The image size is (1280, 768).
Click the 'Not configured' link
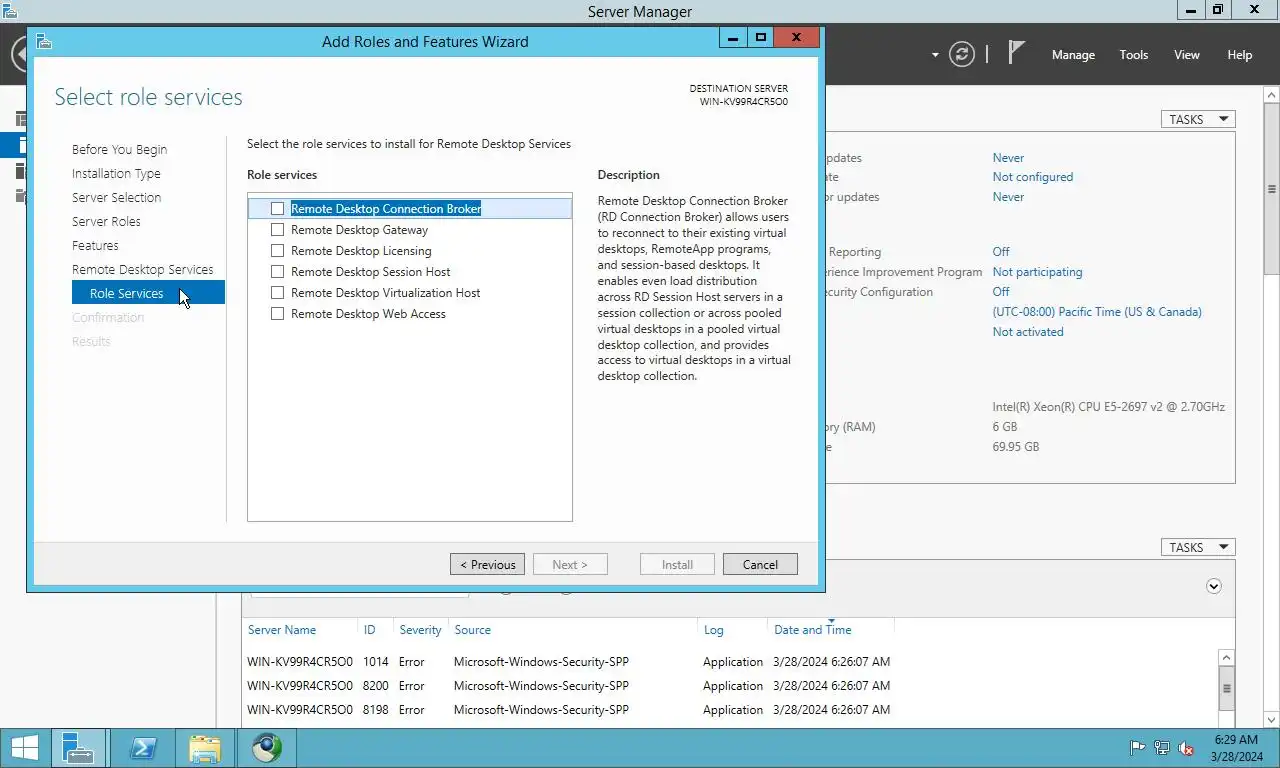pyautogui.click(x=1032, y=177)
